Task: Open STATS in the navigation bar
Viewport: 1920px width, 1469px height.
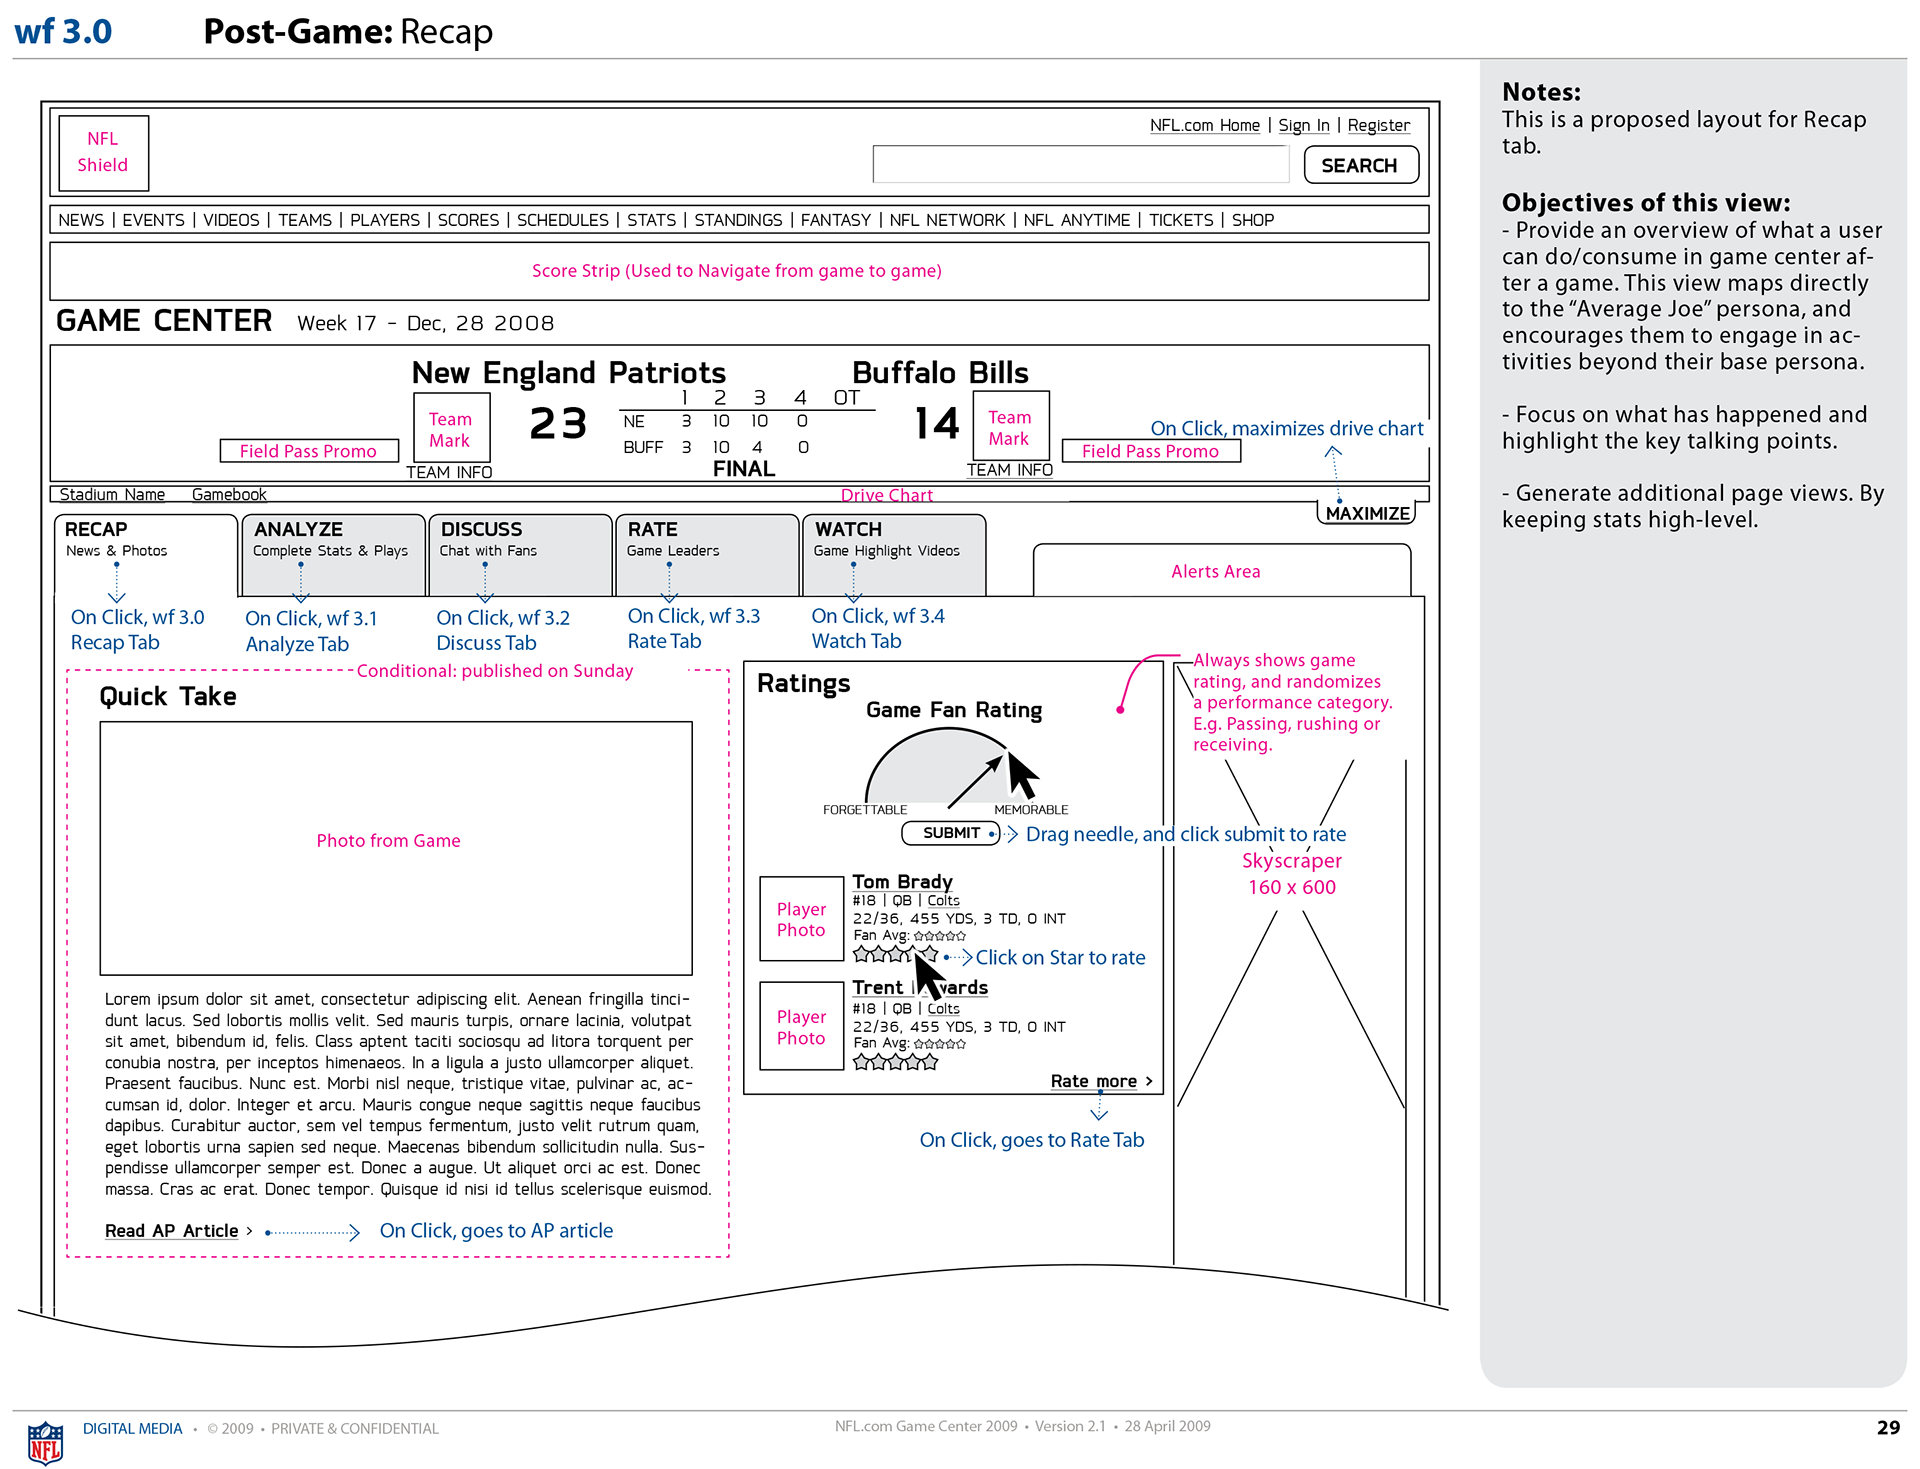Action: [652, 220]
